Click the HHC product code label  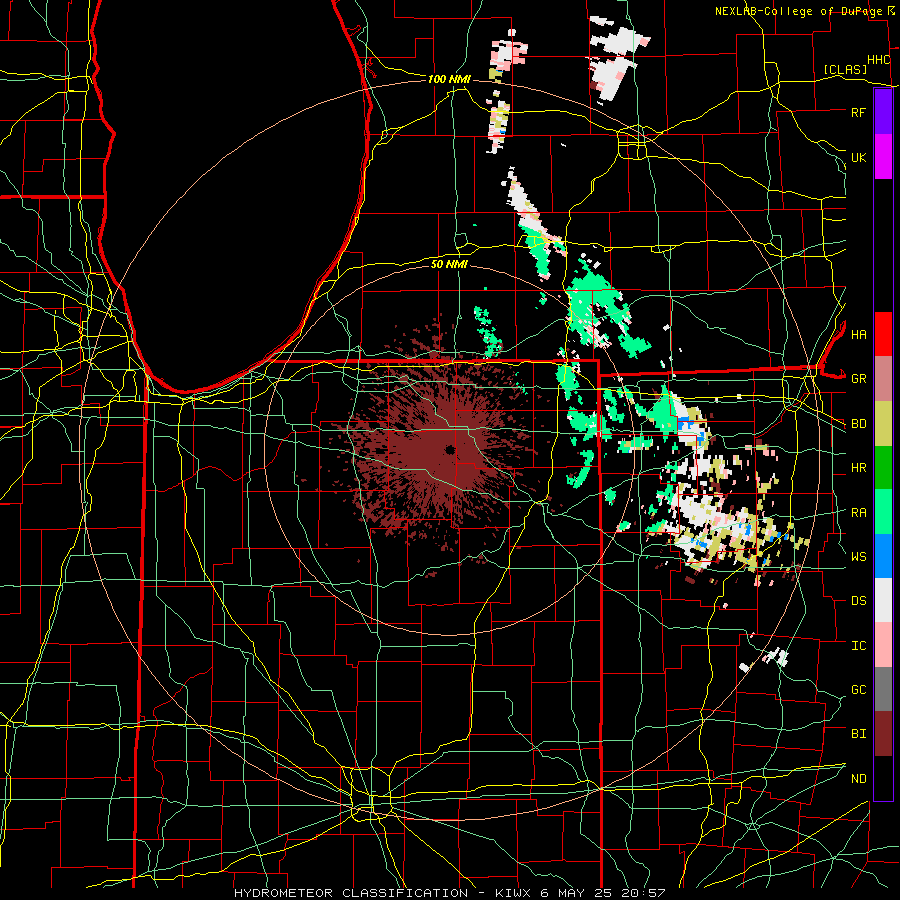pos(878,60)
